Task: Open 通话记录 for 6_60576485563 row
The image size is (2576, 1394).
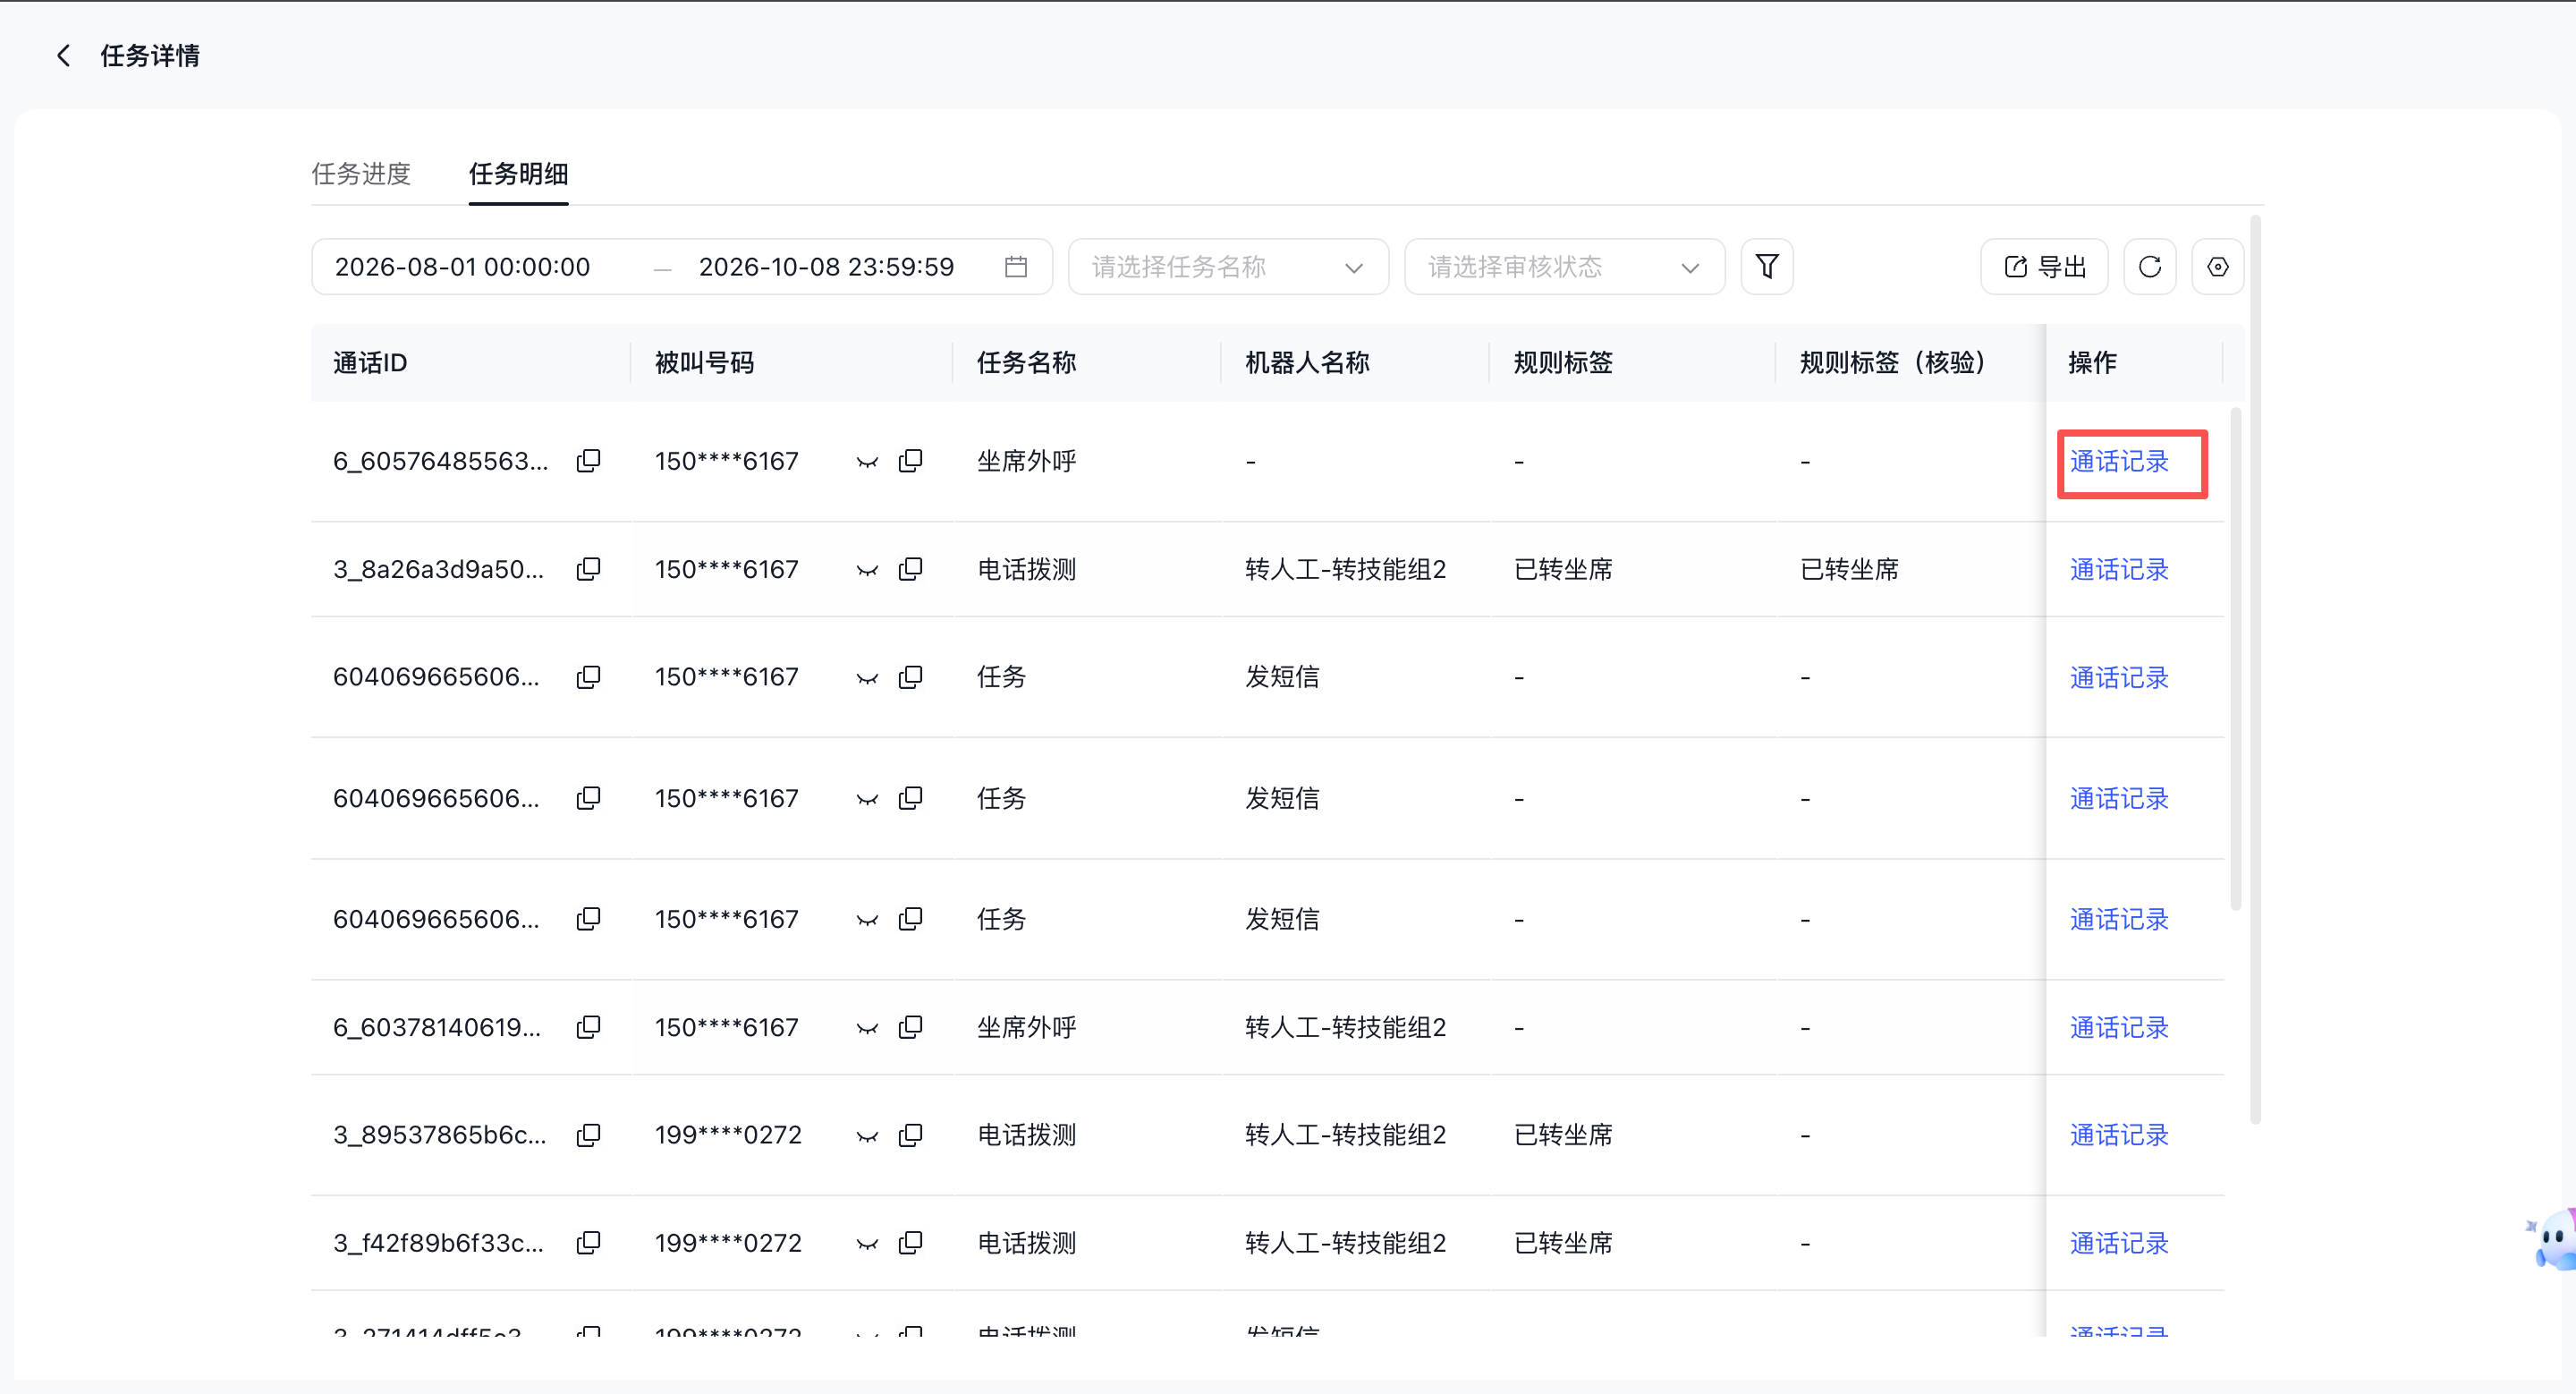Action: tap(2119, 462)
